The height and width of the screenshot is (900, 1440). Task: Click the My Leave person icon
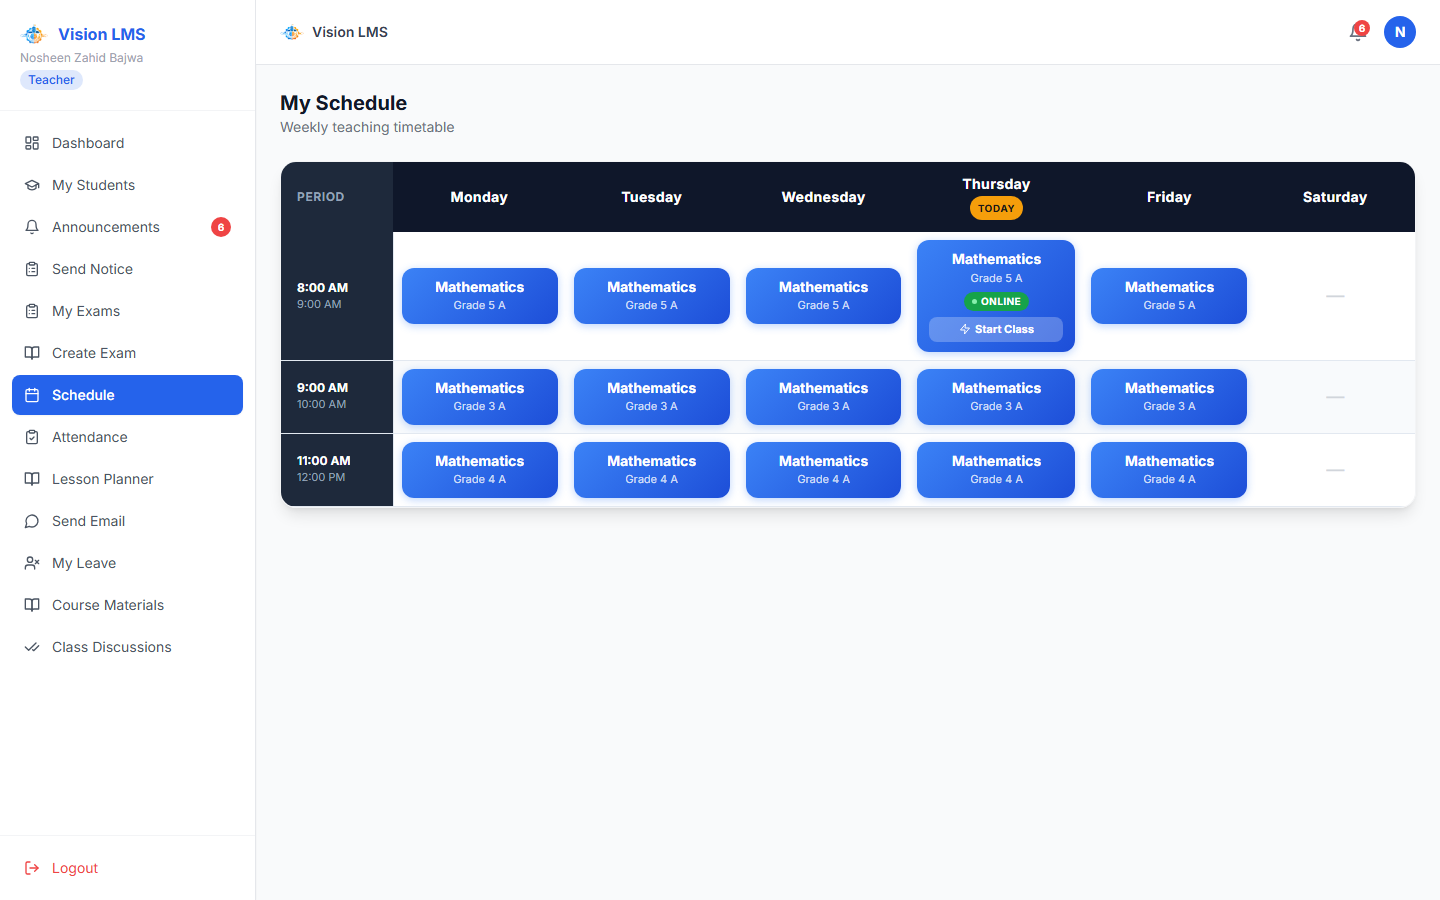coord(32,563)
